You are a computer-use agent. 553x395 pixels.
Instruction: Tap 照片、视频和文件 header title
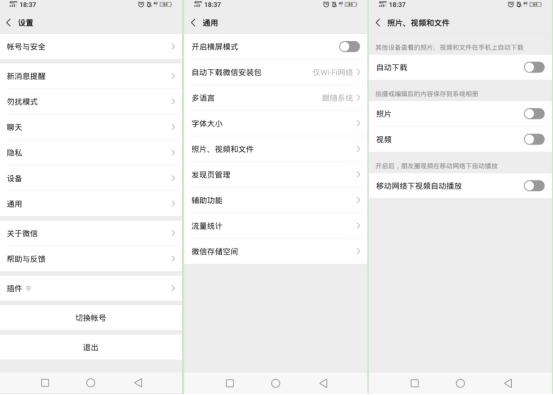click(418, 23)
